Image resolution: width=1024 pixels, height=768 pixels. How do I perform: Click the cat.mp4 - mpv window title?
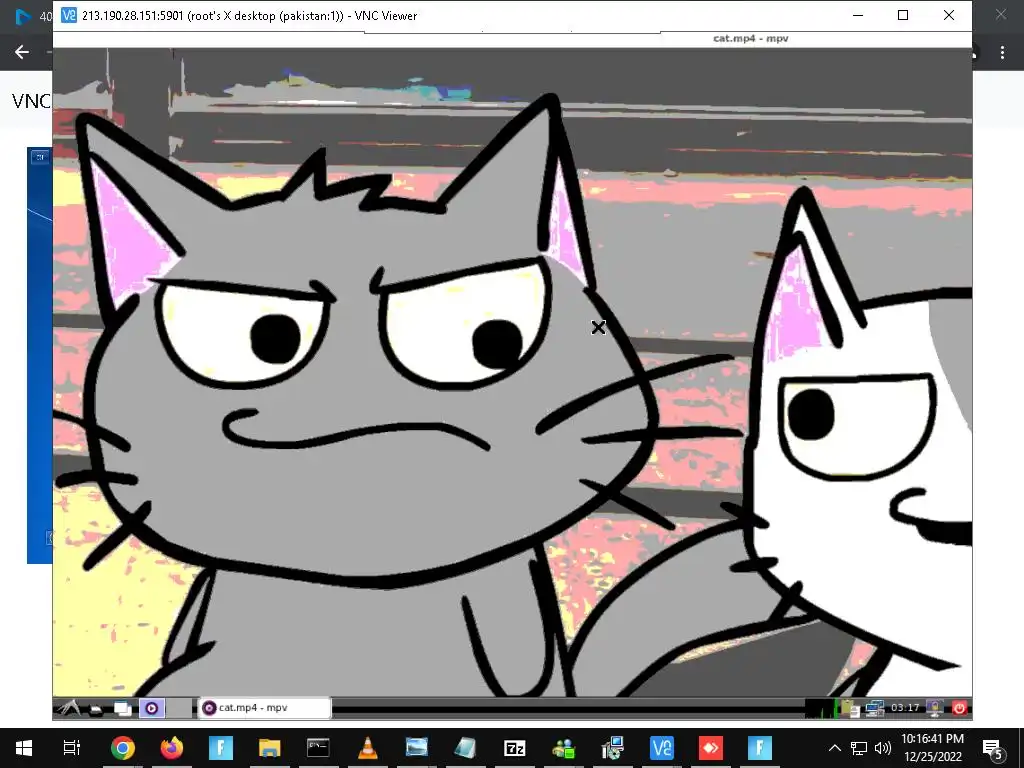pyautogui.click(x=750, y=39)
